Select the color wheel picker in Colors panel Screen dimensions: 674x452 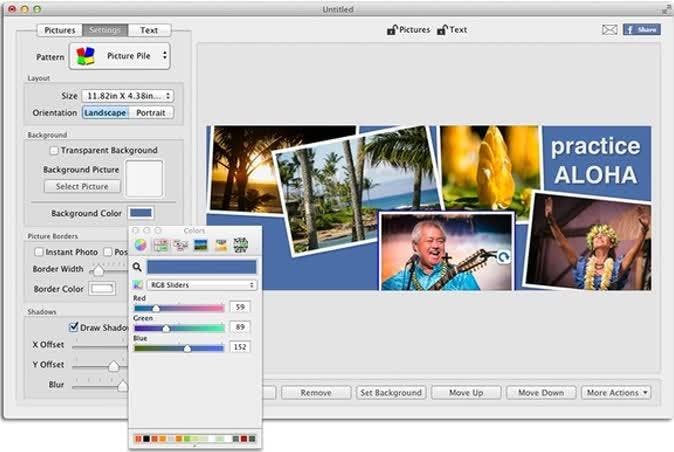(141, 245)
